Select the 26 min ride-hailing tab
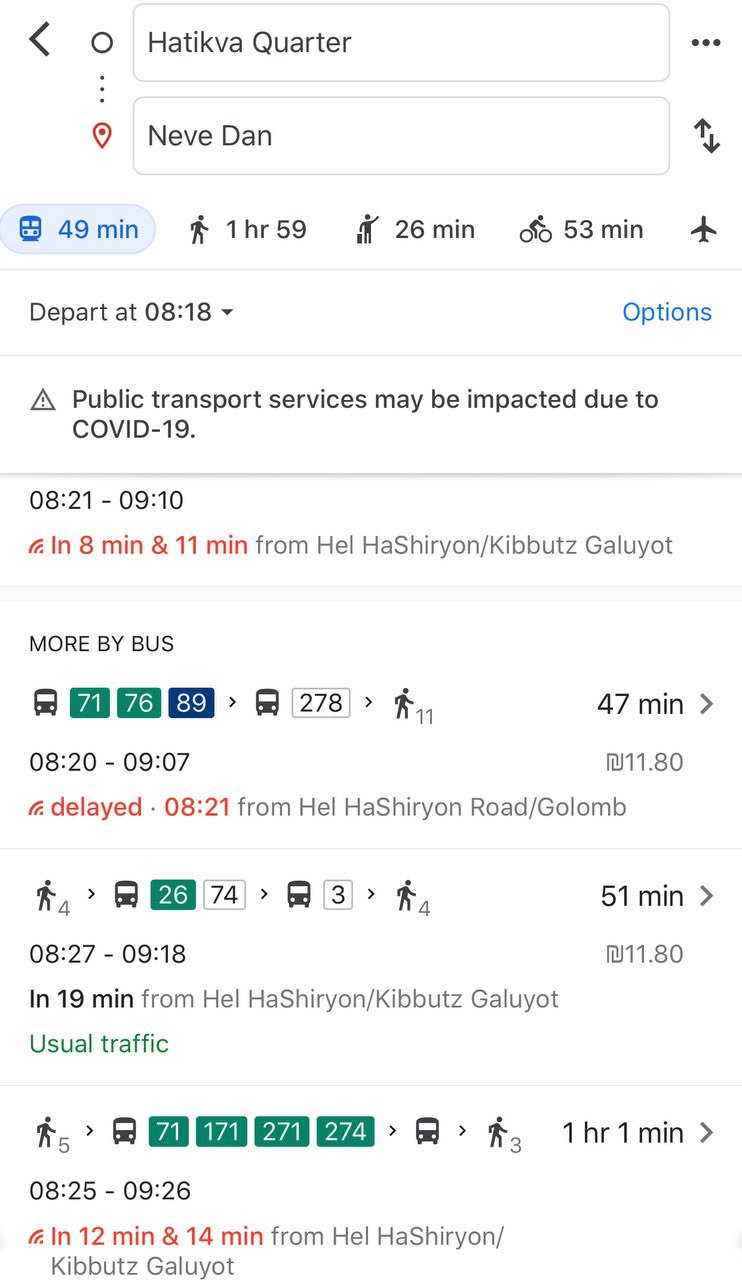Screen dimensions: 742x1280 click(x=414, y=230)
